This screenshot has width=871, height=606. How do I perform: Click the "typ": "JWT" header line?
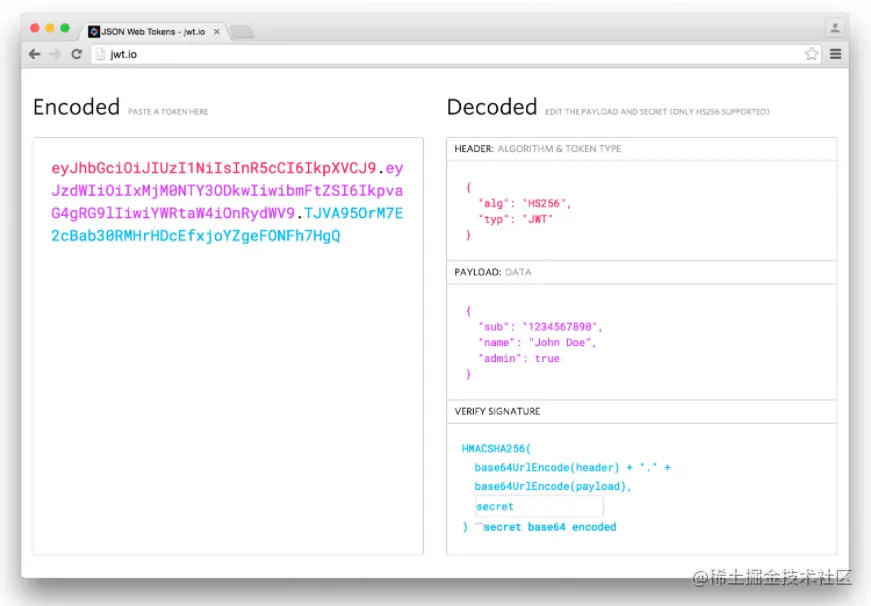tap(515, 219)
